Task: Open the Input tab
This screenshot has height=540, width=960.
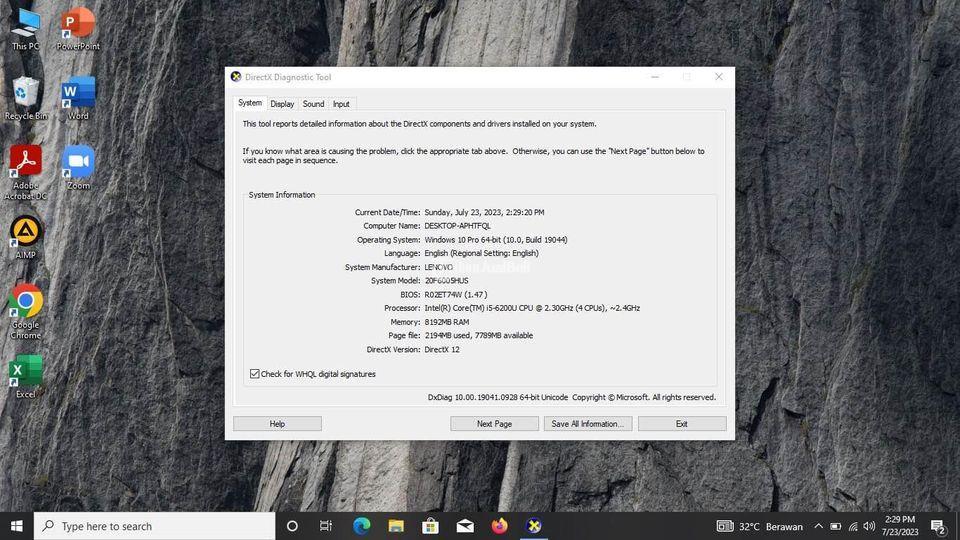Action: pos(341,104)
